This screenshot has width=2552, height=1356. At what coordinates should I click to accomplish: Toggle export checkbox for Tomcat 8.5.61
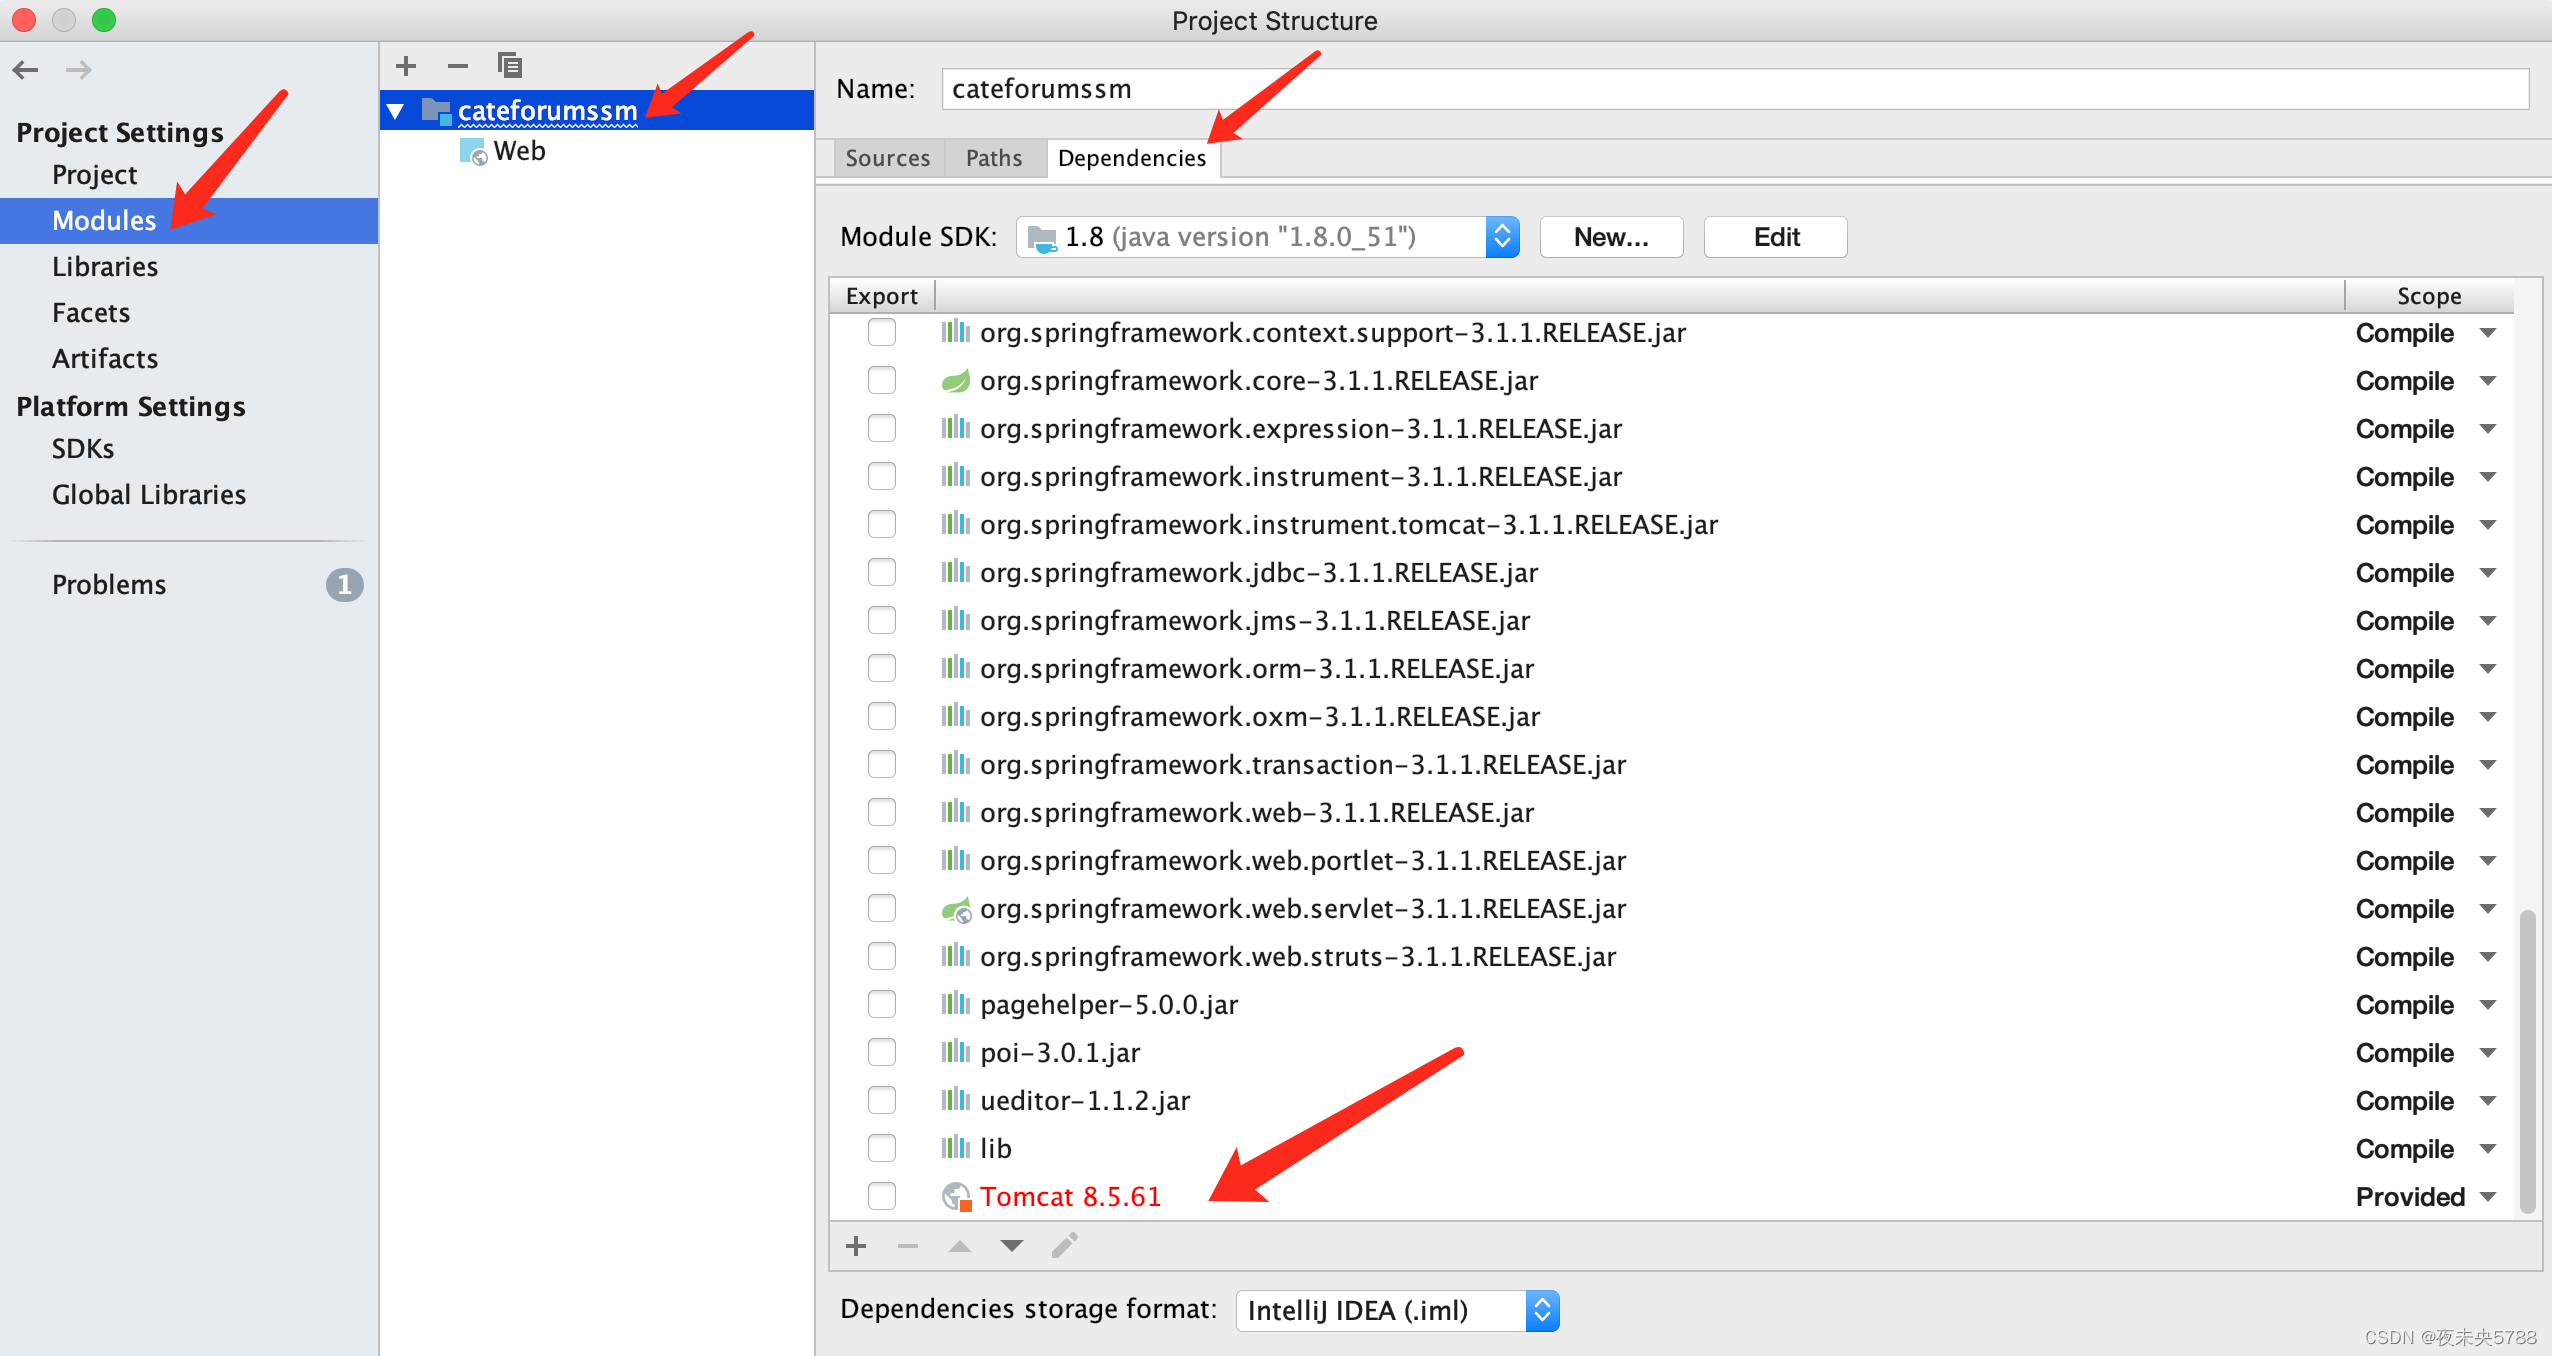click(x=882, y=1196)
